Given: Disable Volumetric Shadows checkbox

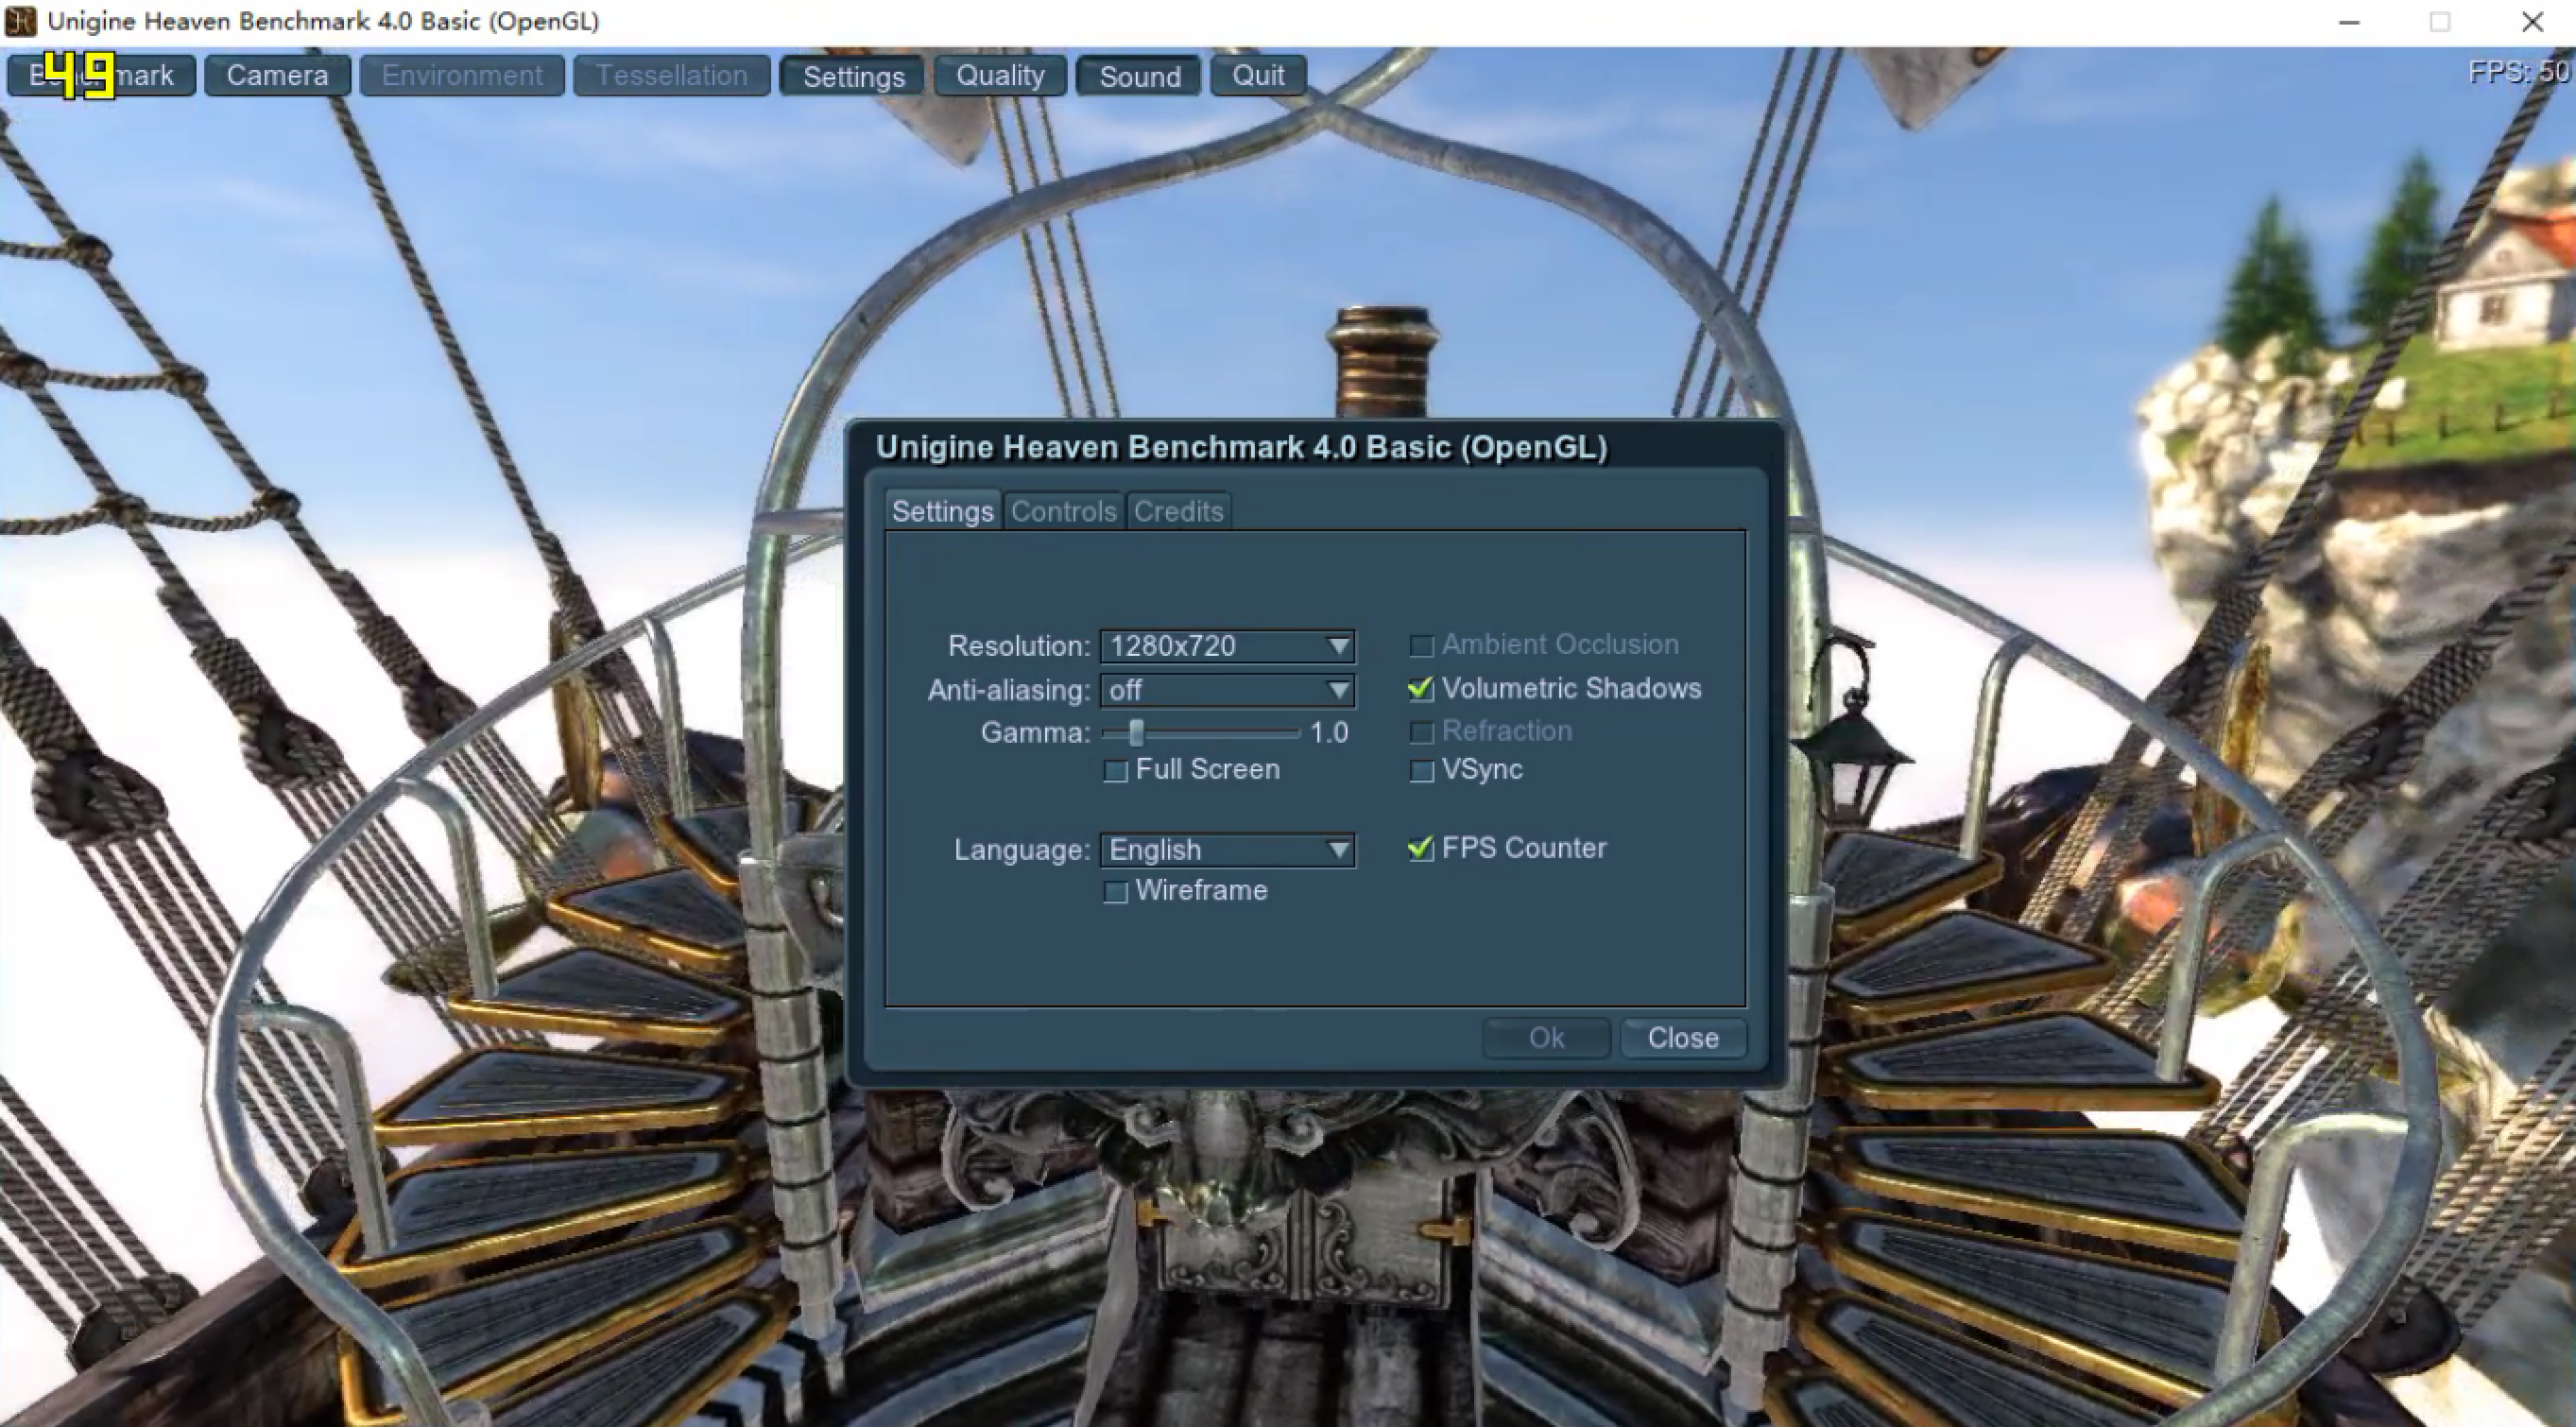Looking at the screenshot, I should 1420,689.
